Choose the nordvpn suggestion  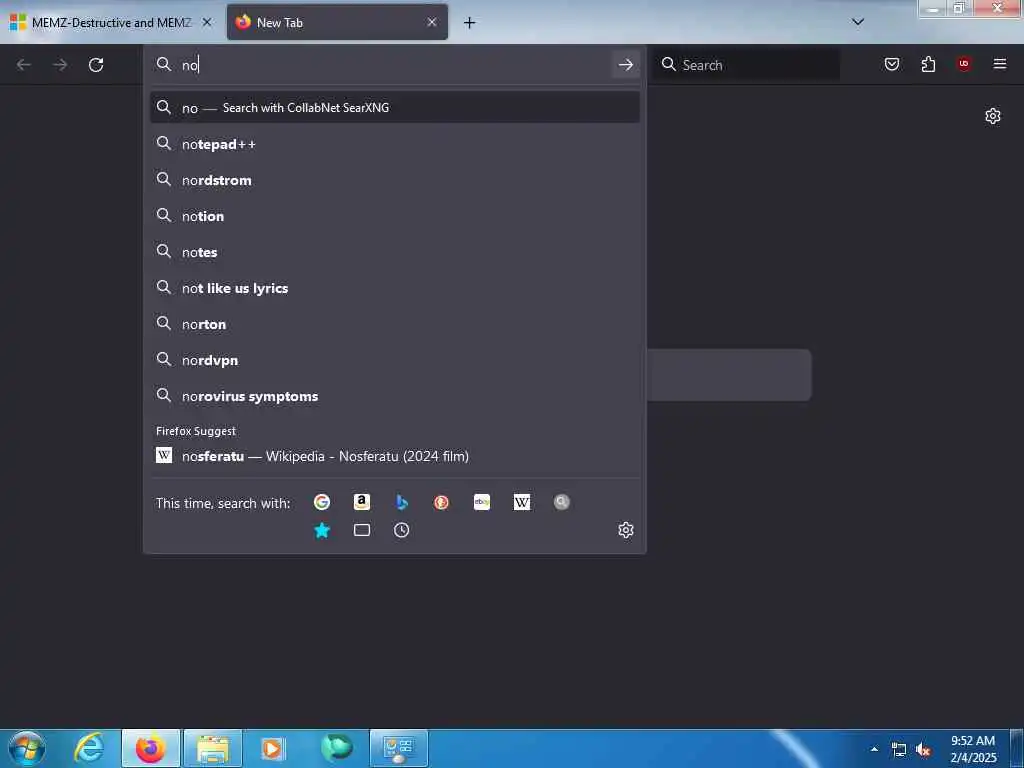click(395, 360)
